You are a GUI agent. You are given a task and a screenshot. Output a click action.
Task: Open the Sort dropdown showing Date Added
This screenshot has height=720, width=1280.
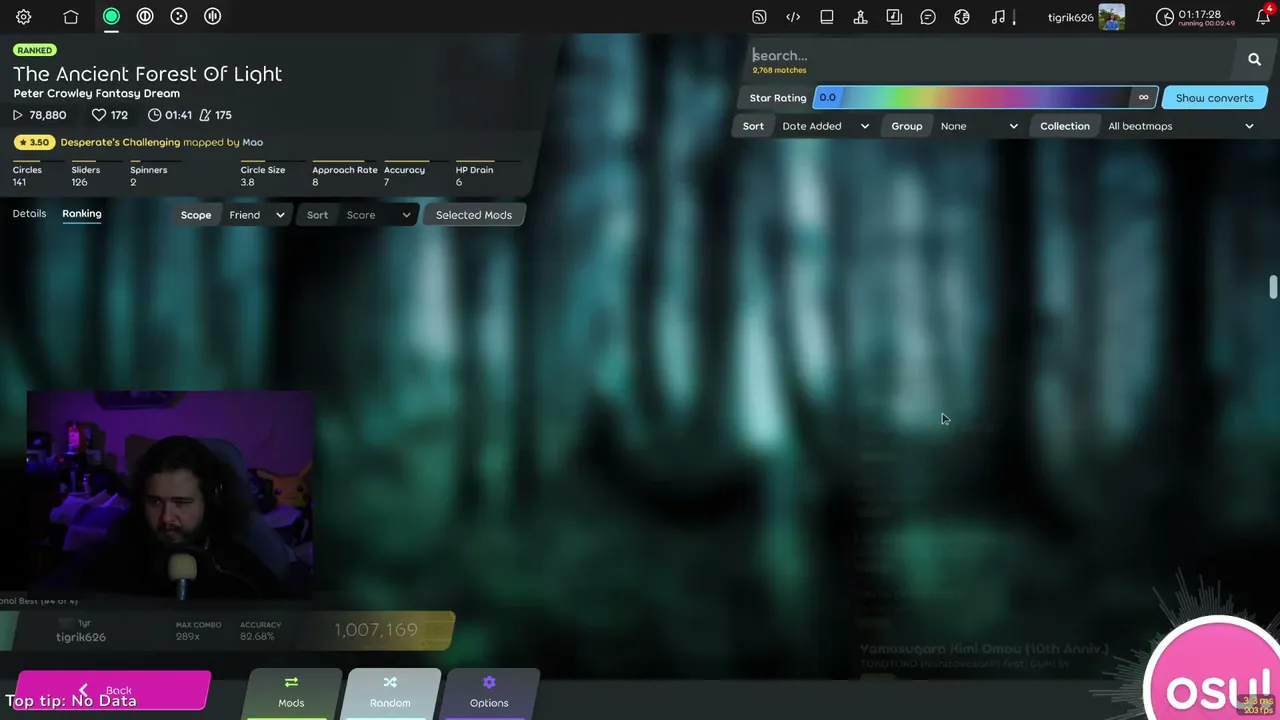tap(826, 126)
